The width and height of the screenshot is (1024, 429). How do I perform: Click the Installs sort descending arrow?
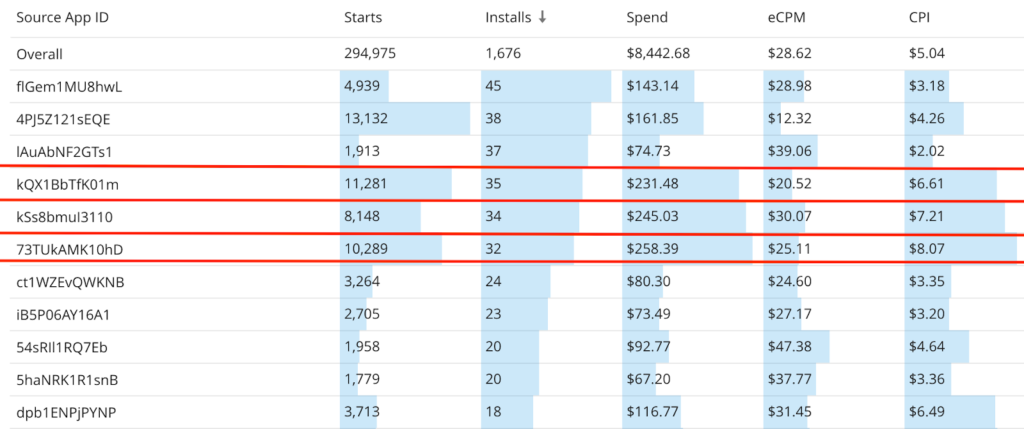pyautogui.click(x=541, y=18)
